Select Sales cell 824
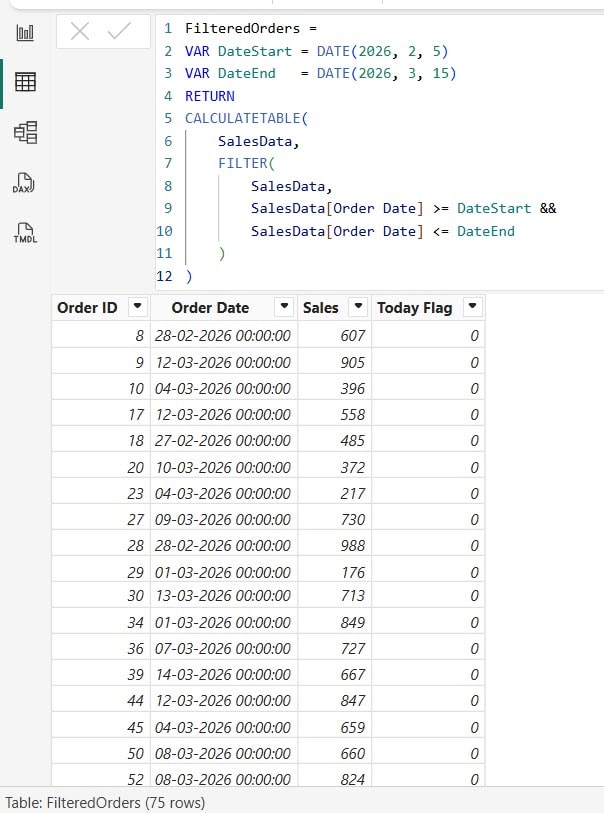The width and height of the screenshot is (604, 813). [334, 777]
